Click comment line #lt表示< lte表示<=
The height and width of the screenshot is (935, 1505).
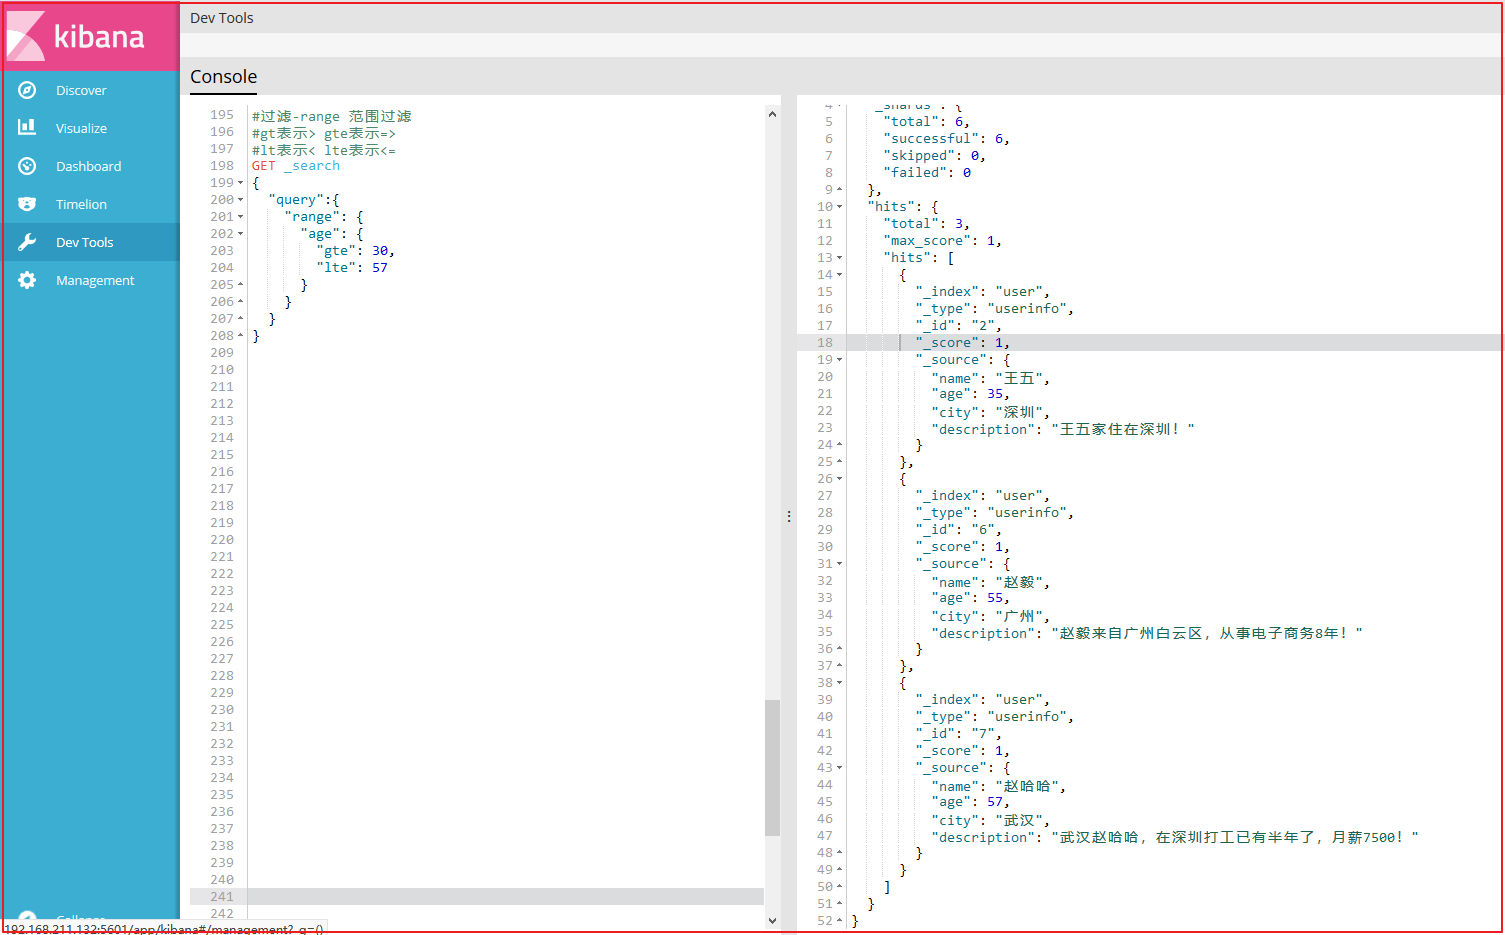pyautogui.click(x=324, y=150)
